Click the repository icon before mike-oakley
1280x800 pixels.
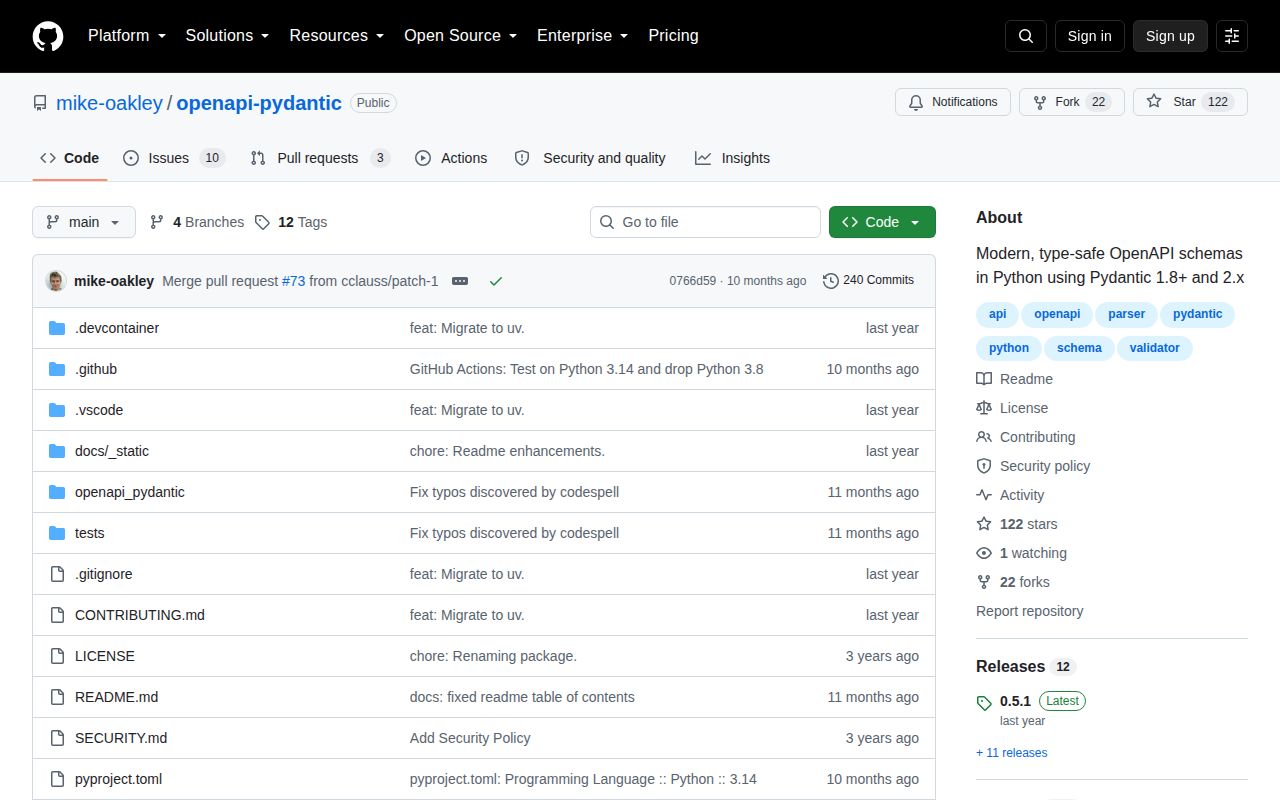pyautogui.click(x=40, y=103)
